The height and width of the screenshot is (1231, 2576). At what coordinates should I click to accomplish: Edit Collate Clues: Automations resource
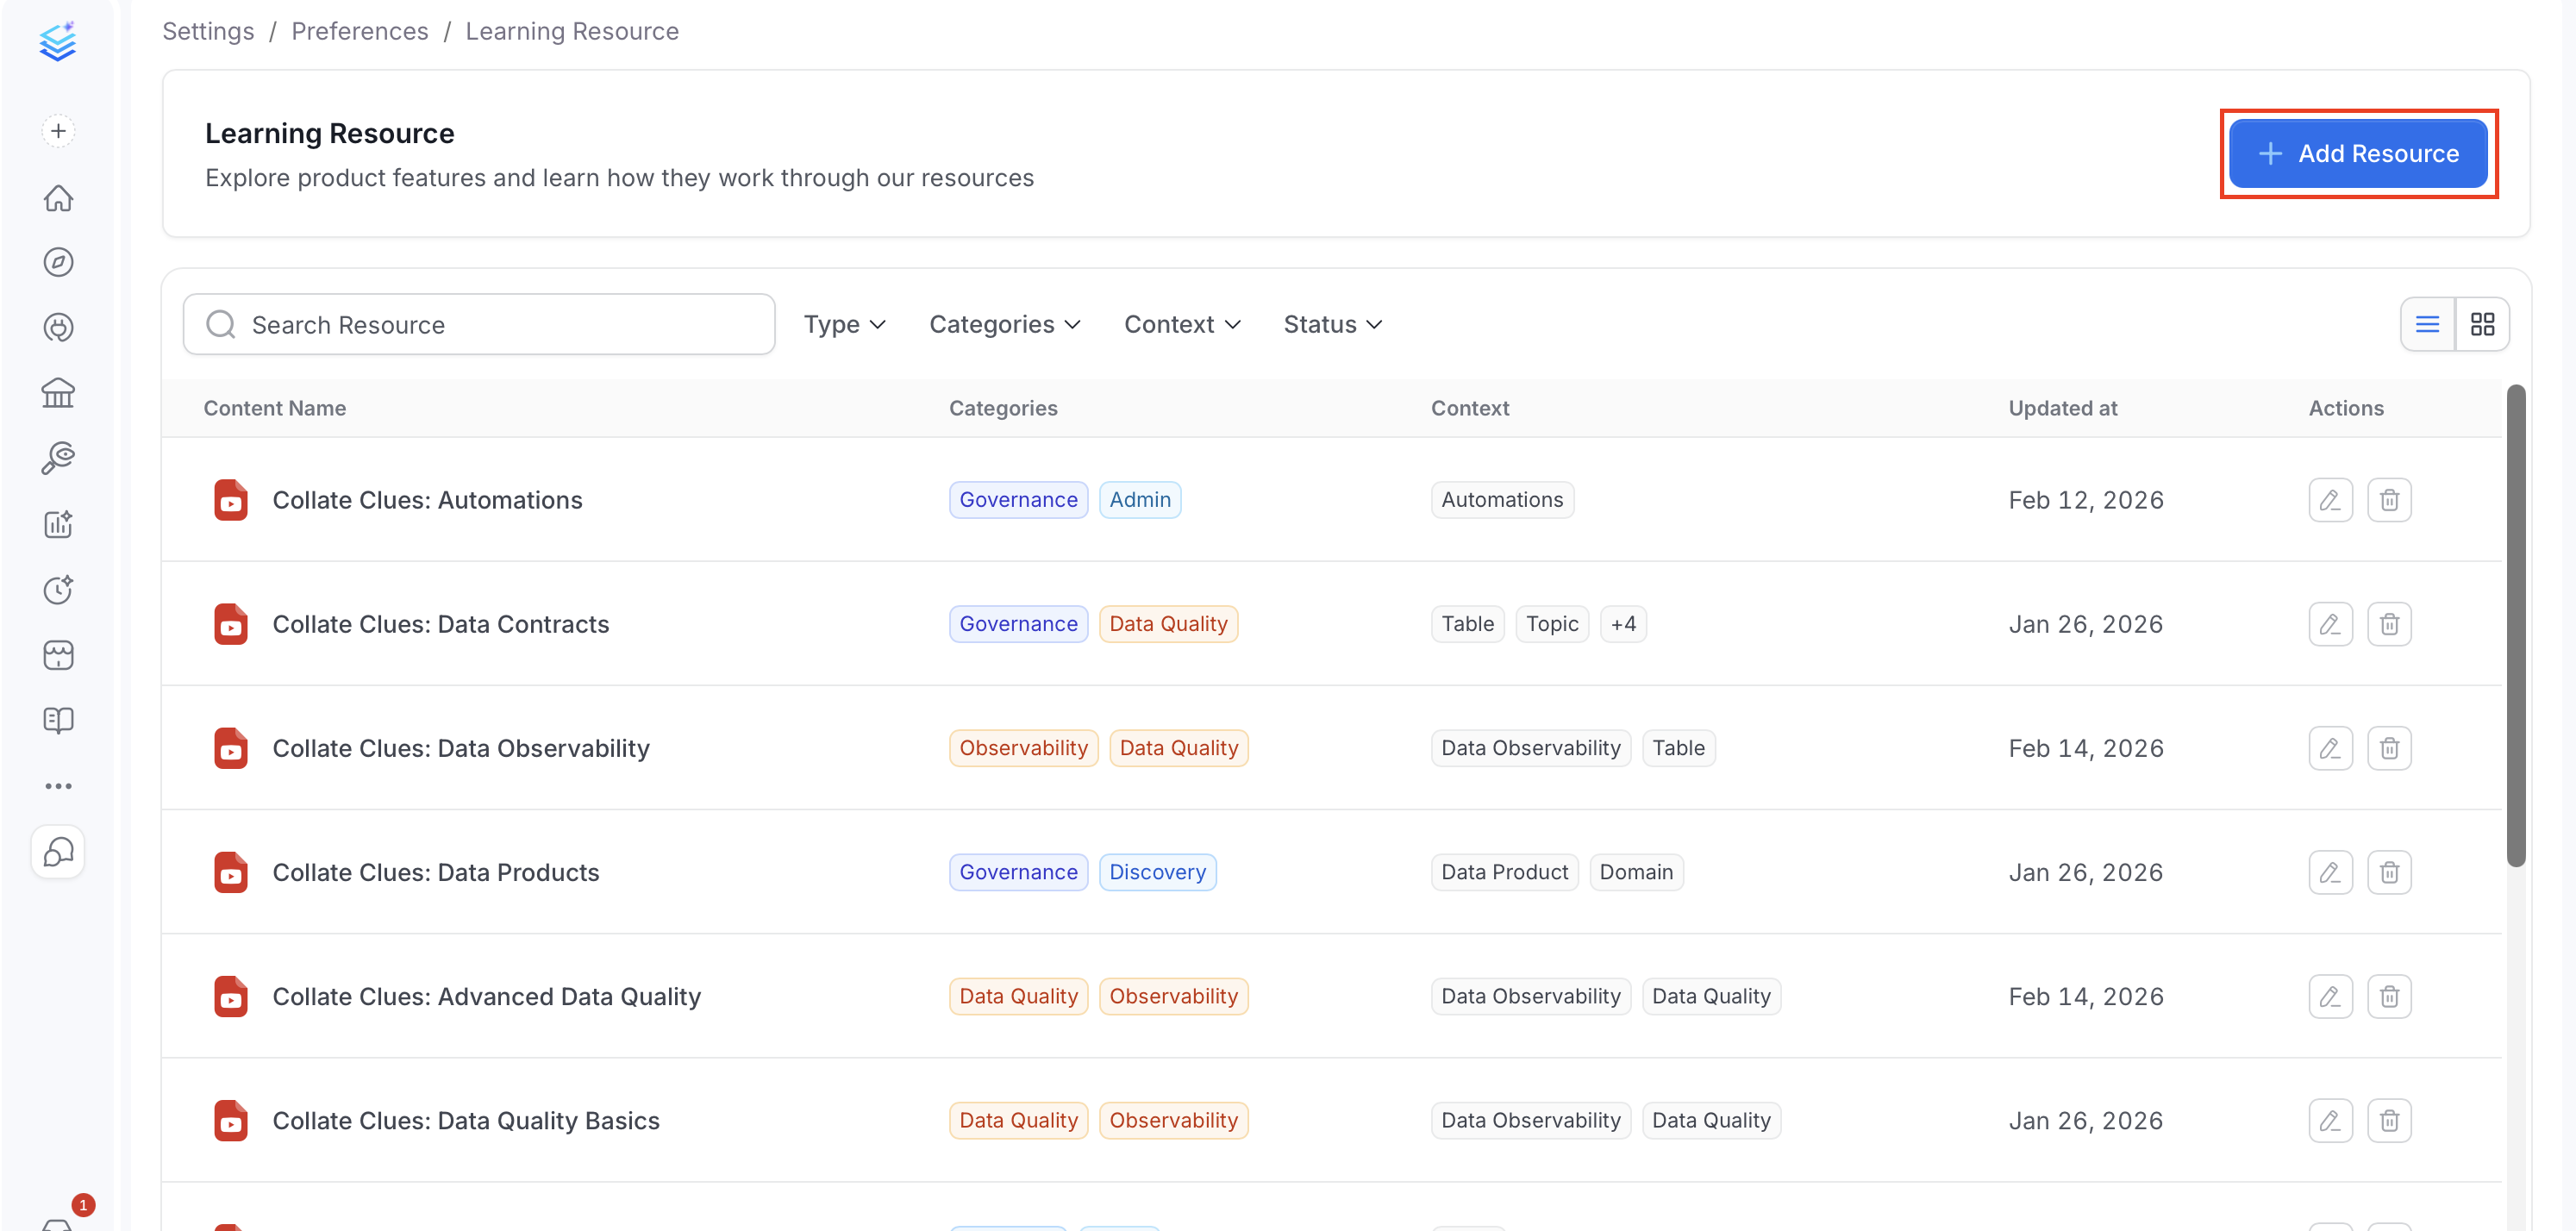pos(2330,500)
